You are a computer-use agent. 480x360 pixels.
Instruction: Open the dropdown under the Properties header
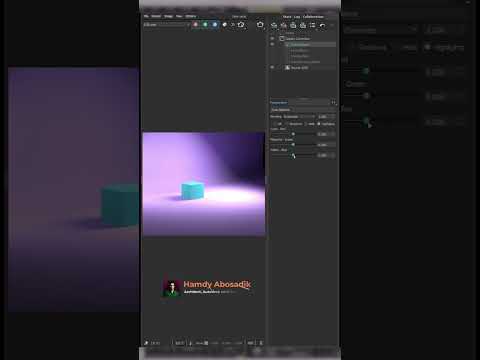pyautogui.click(x=303, y=110)
